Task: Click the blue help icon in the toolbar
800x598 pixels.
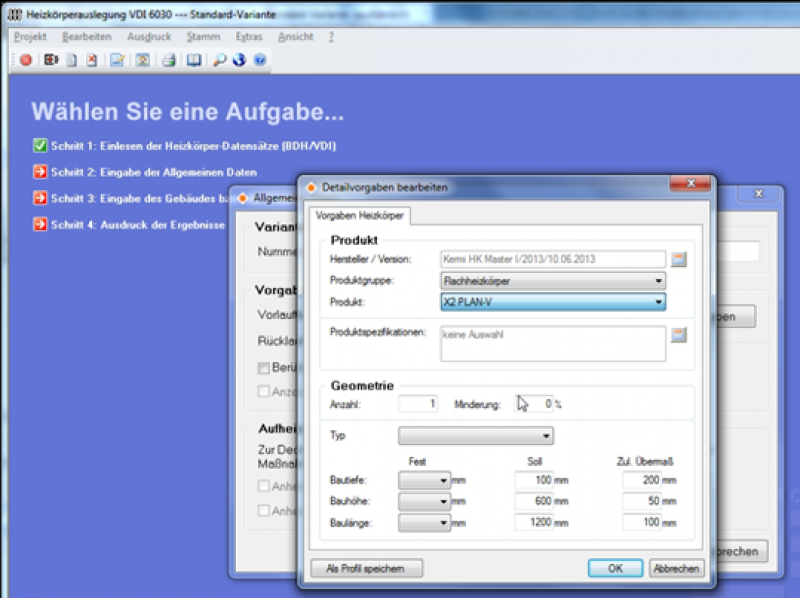Action: [260, 60]
